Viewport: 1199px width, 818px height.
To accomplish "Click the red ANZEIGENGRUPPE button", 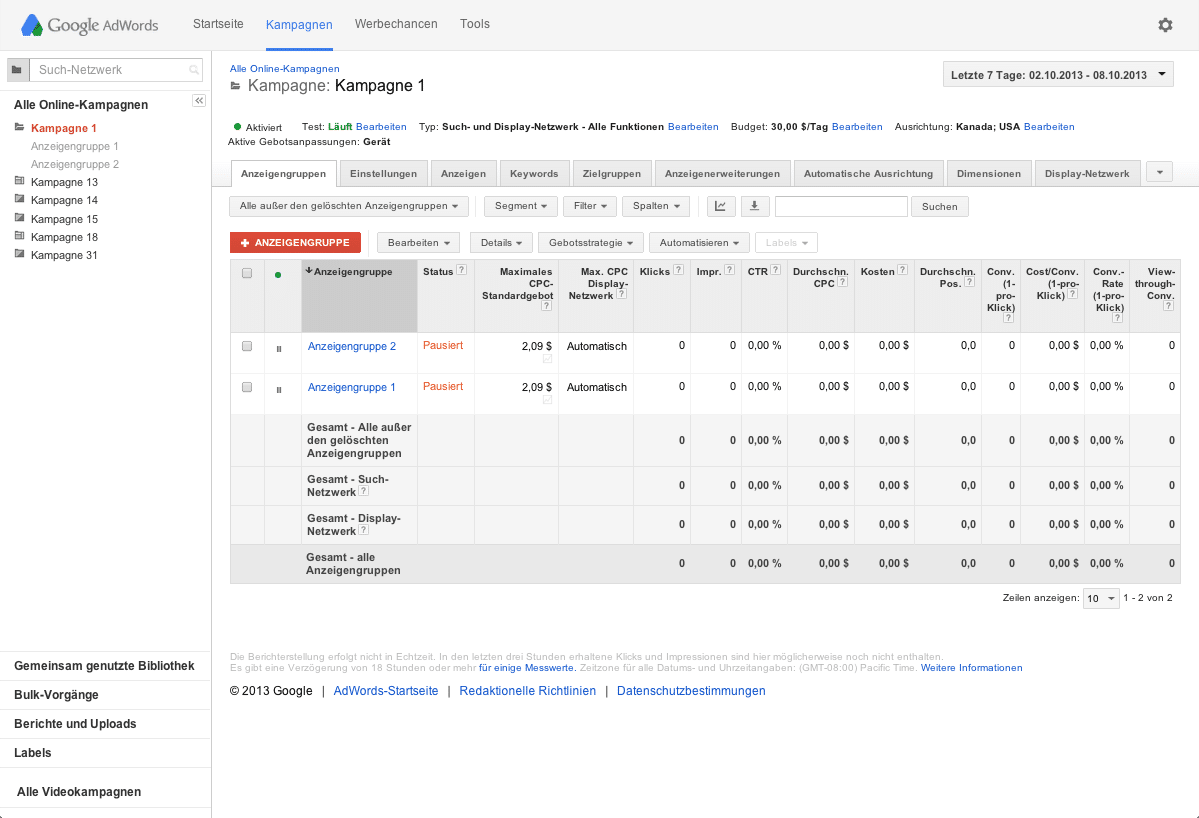I will (x=295, y=243).
